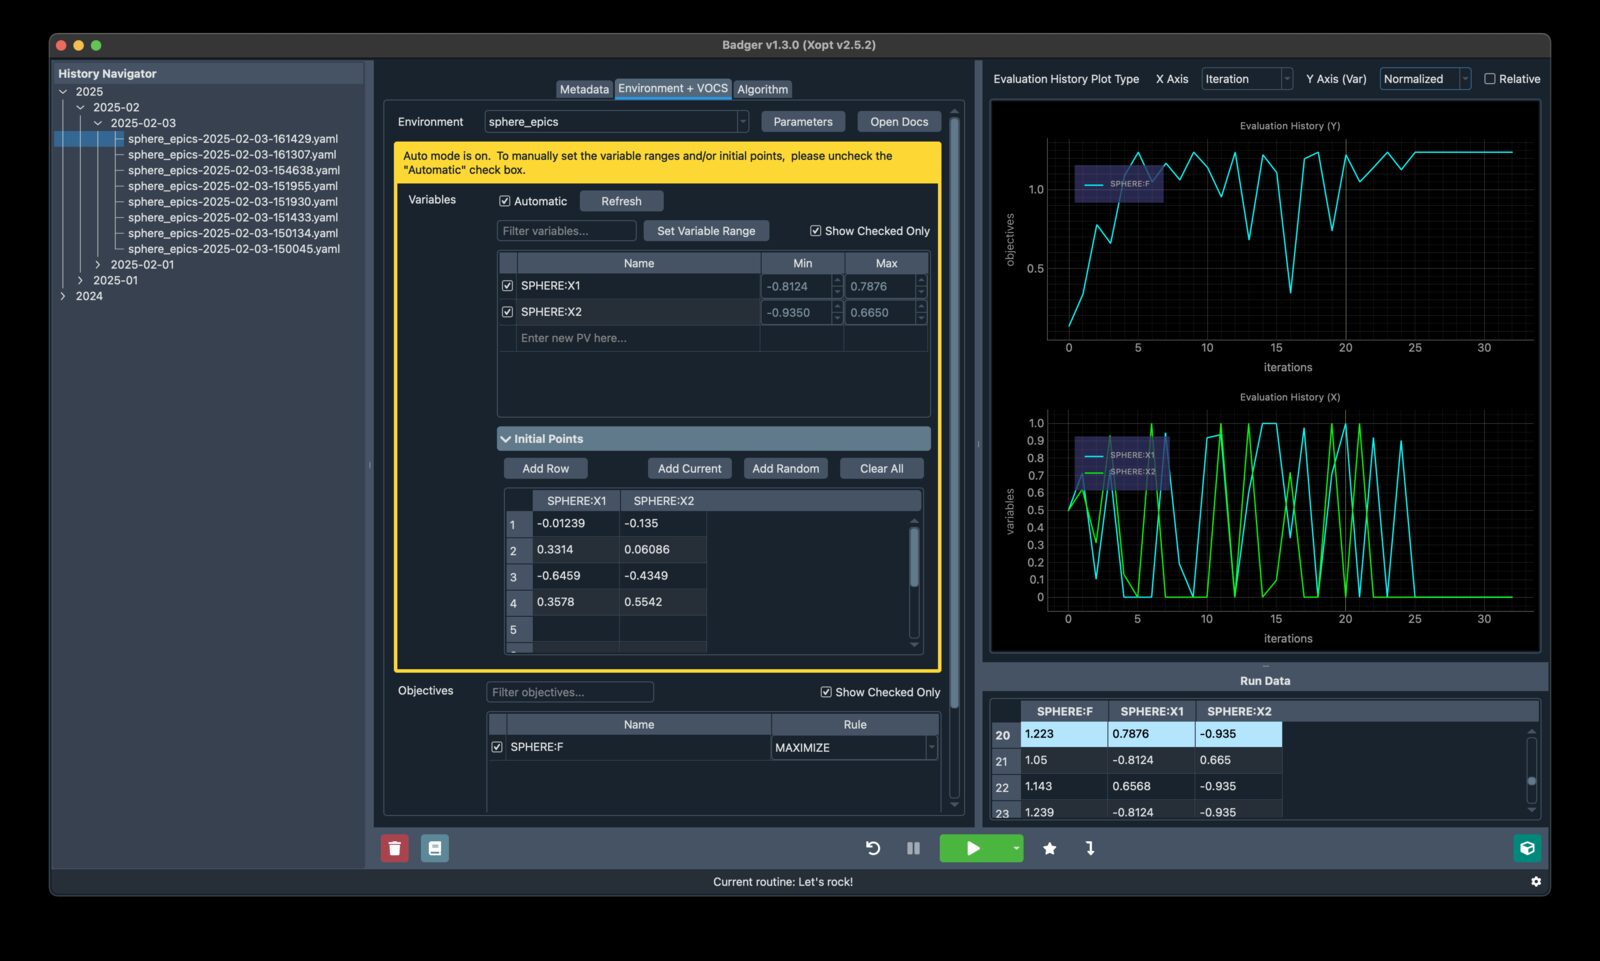Open the Y Axis Normalized dropdown
Viewport: 1600px width, 961px height.
coord(1425,79)
